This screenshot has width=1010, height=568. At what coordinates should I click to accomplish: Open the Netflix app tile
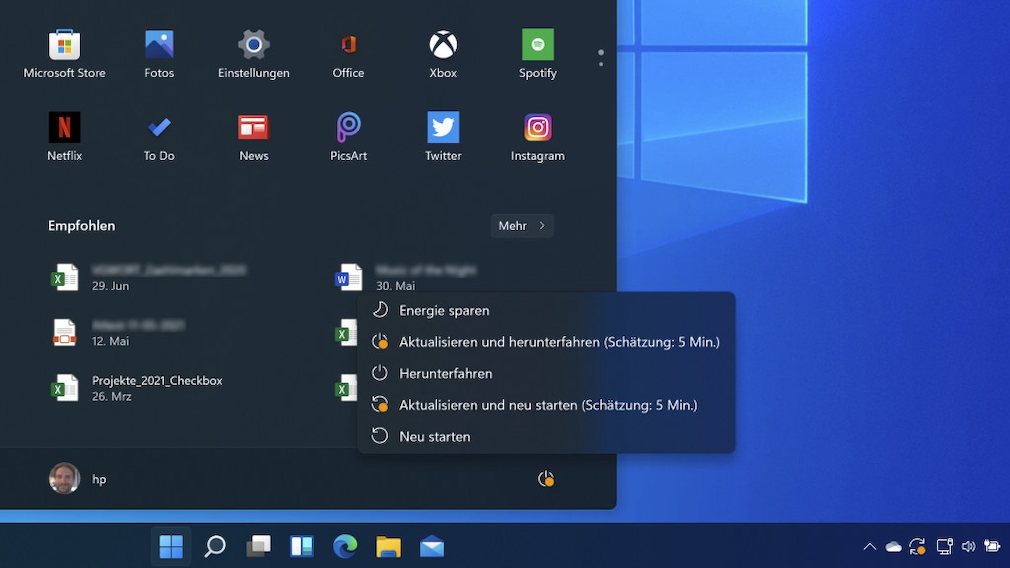tap(64, 137)
